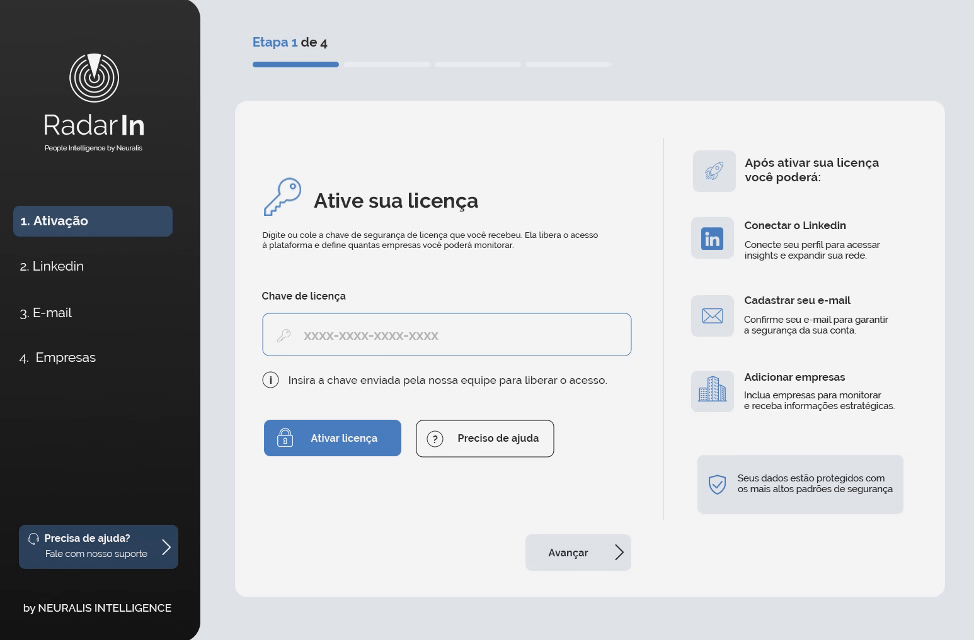
Task: Click the Preciso de ajuda button
Action: pos(485,439)
